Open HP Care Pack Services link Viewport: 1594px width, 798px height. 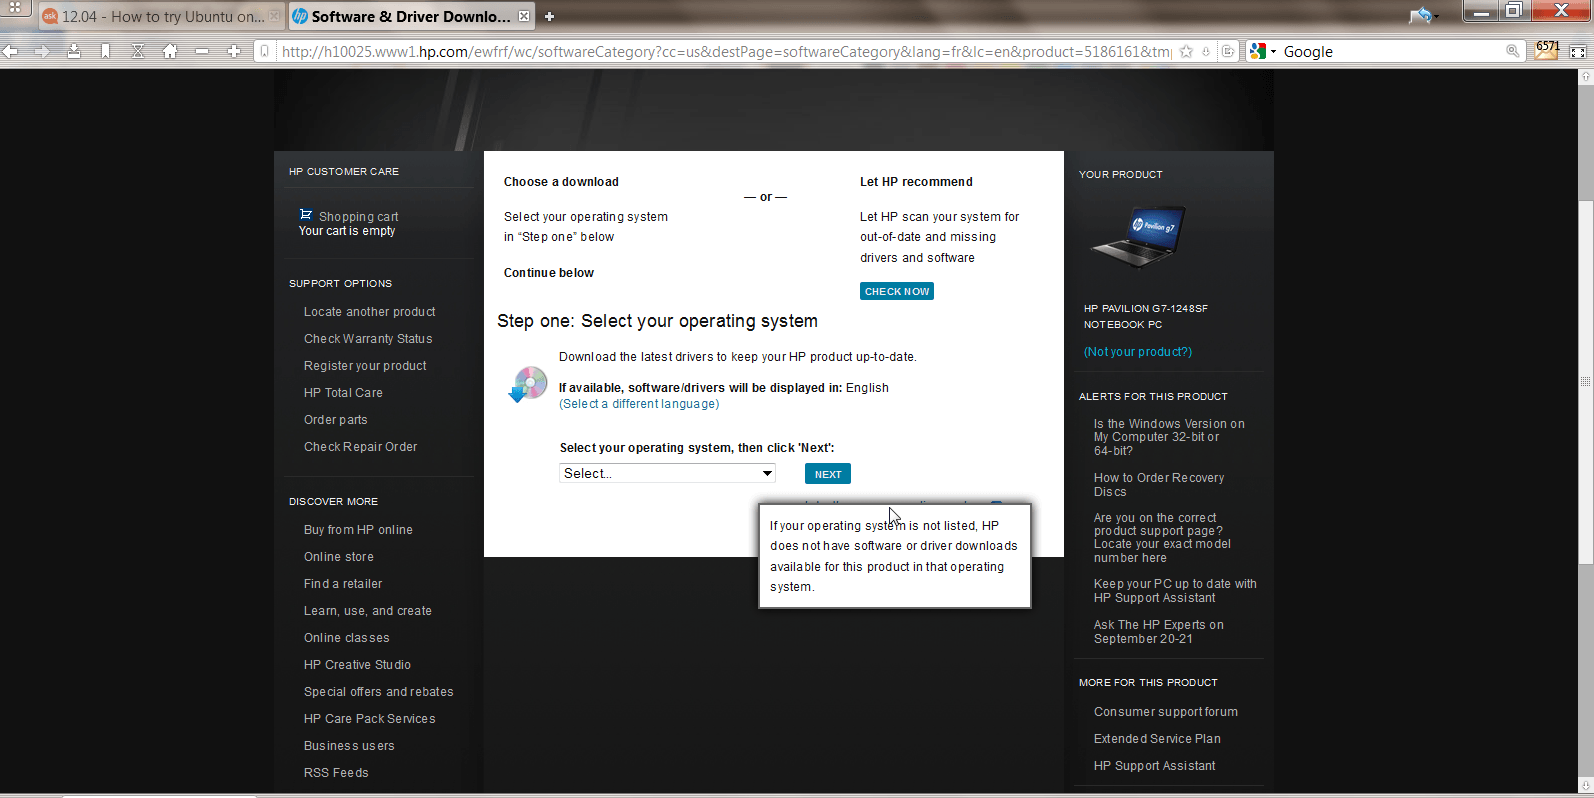[370, 719]
